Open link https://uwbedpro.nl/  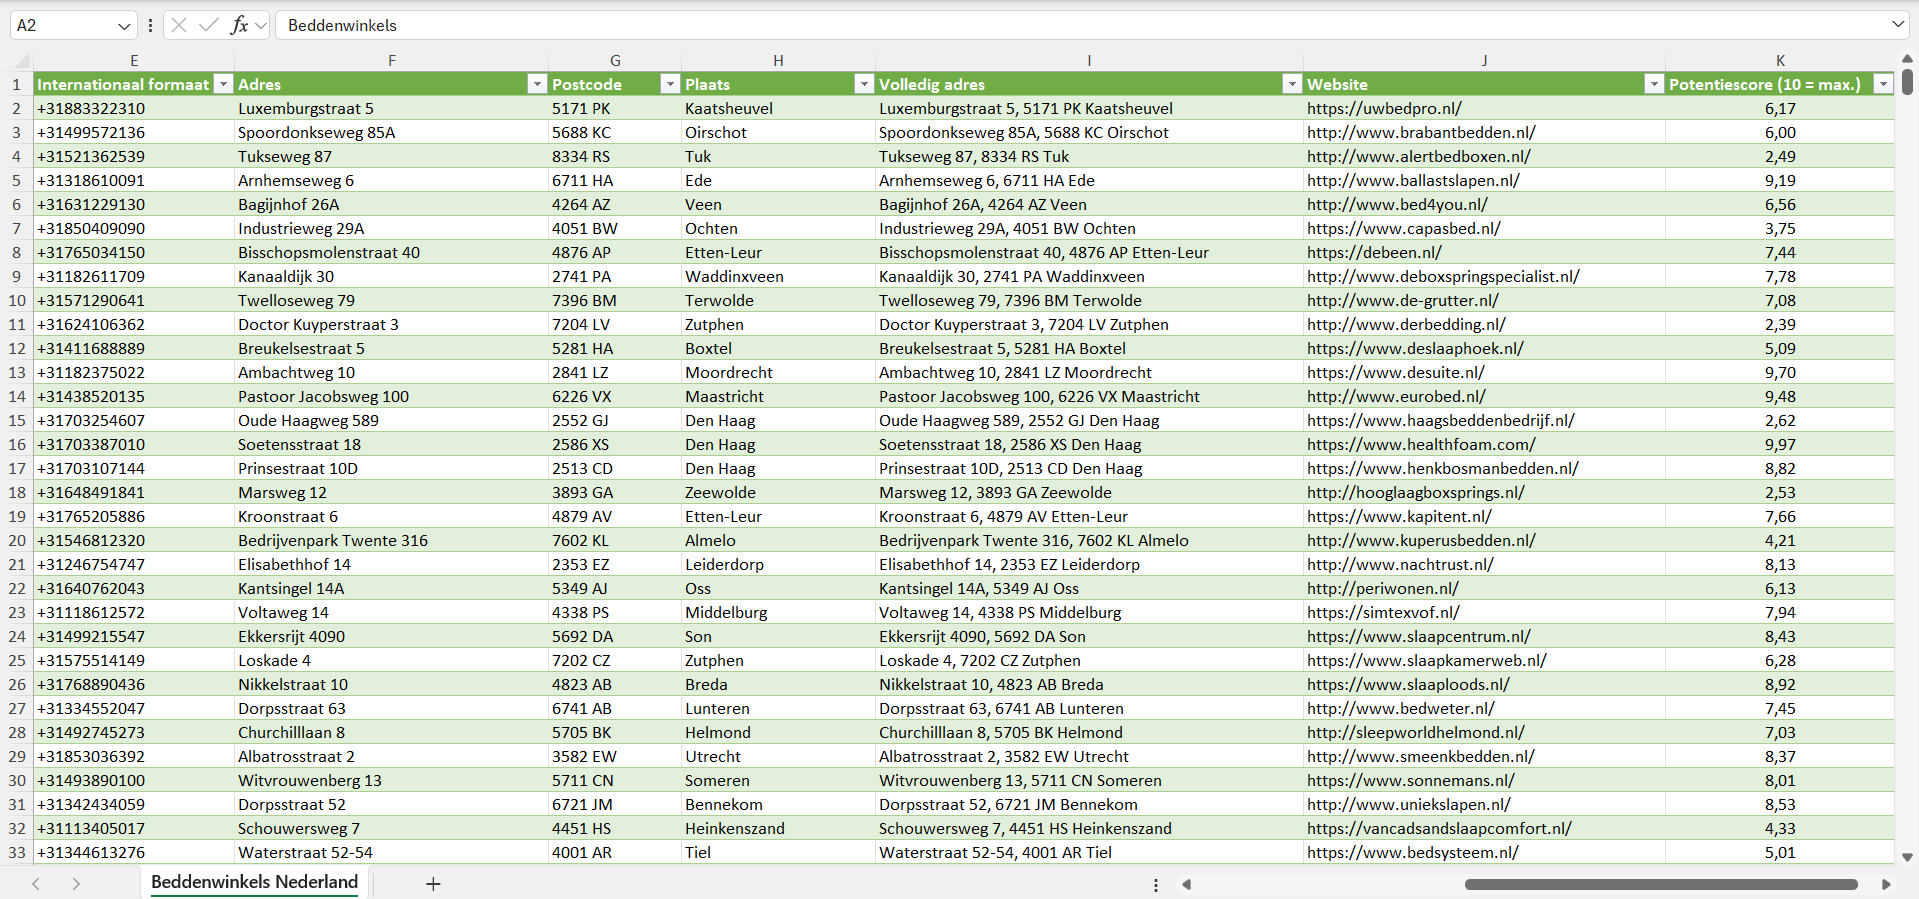1384,108
